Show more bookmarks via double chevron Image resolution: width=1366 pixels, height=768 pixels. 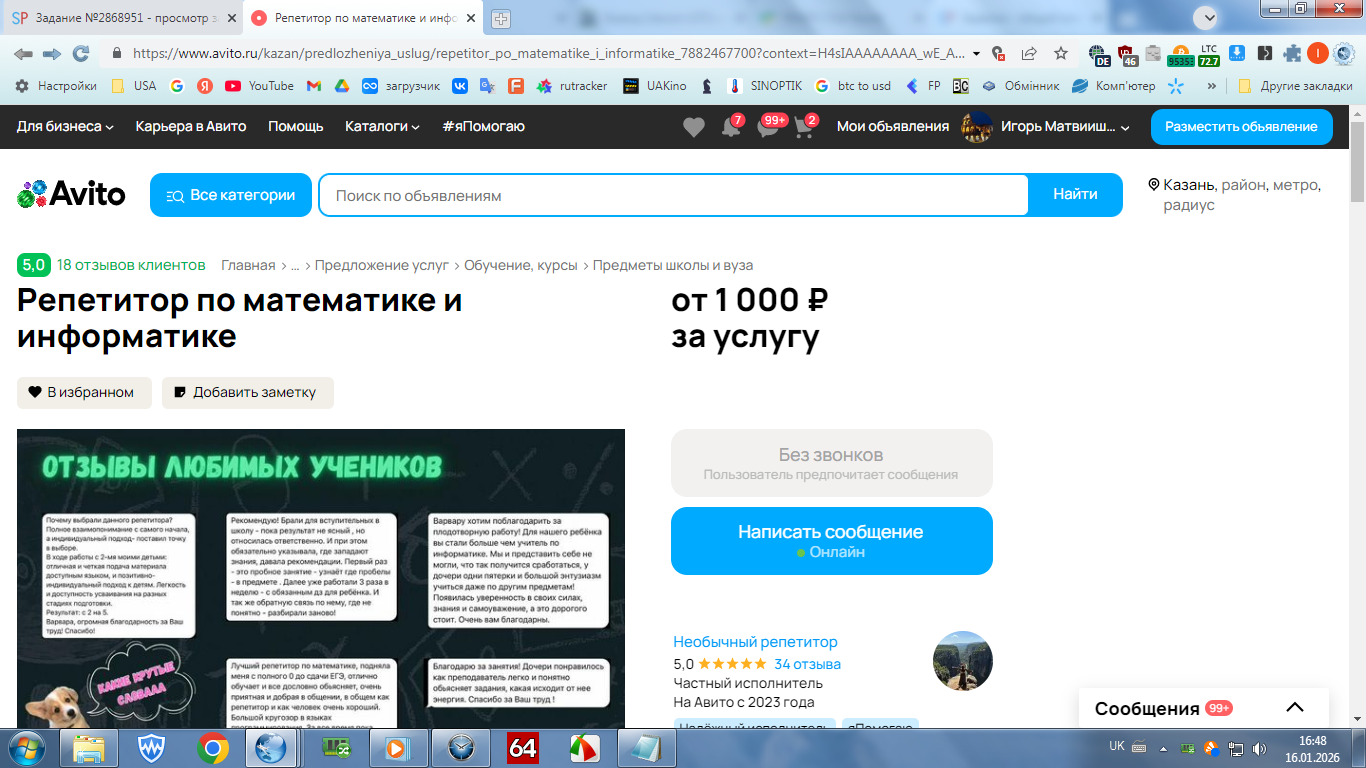(1212, 86)
